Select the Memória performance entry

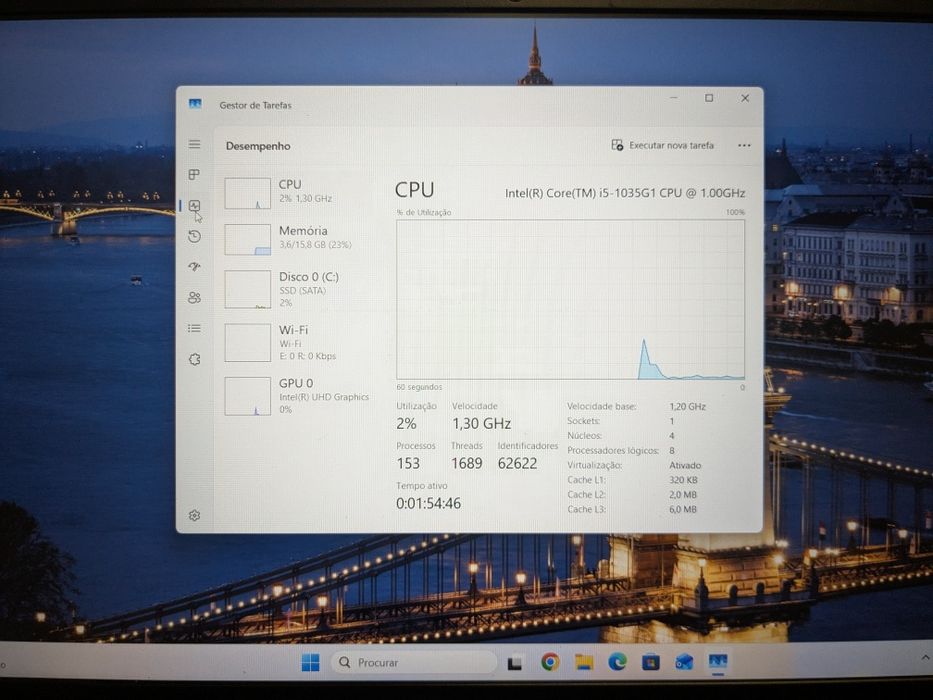pos(298,238)
